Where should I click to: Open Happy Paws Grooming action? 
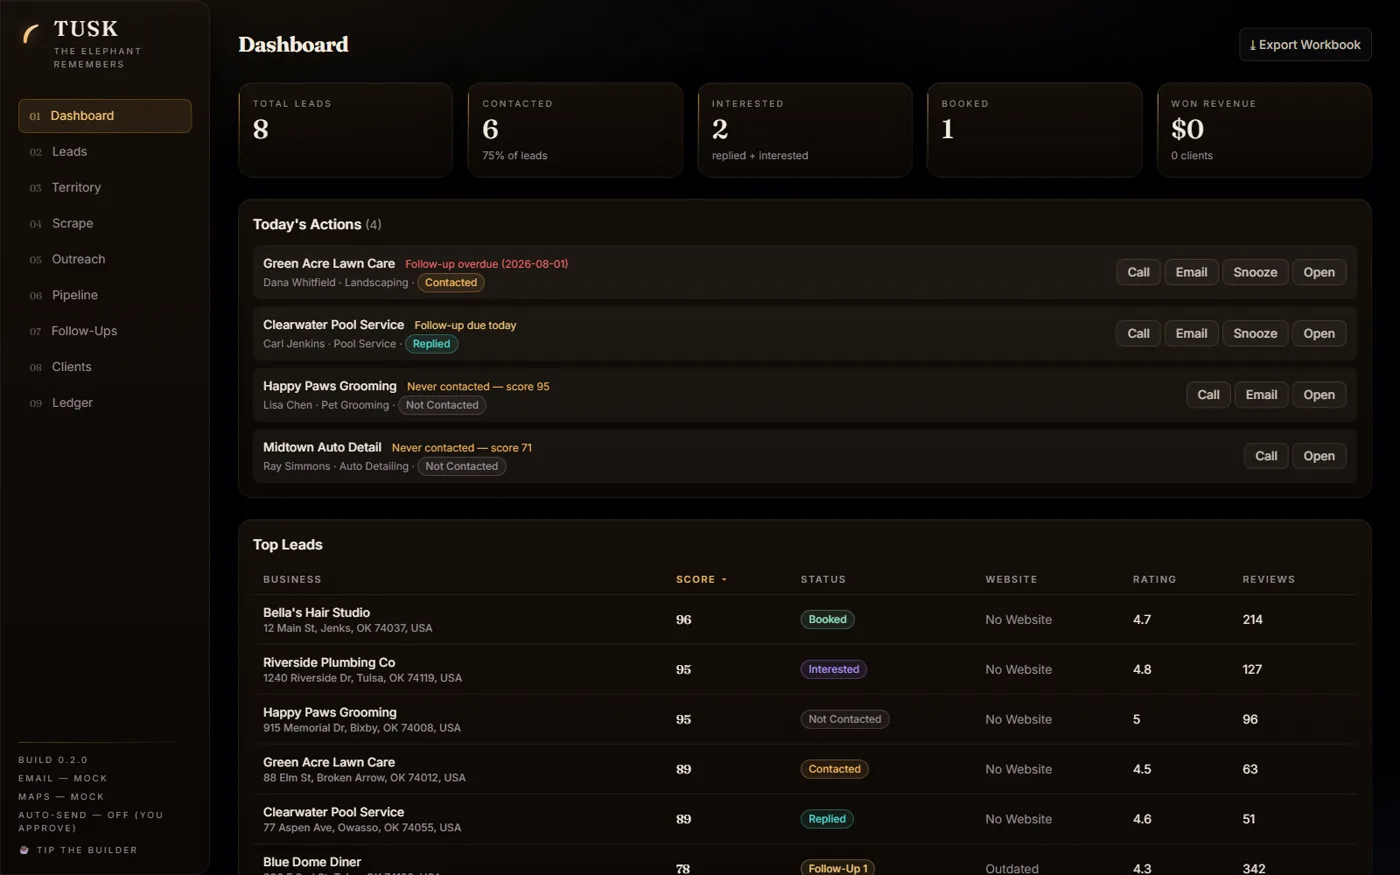point(1319,395)
